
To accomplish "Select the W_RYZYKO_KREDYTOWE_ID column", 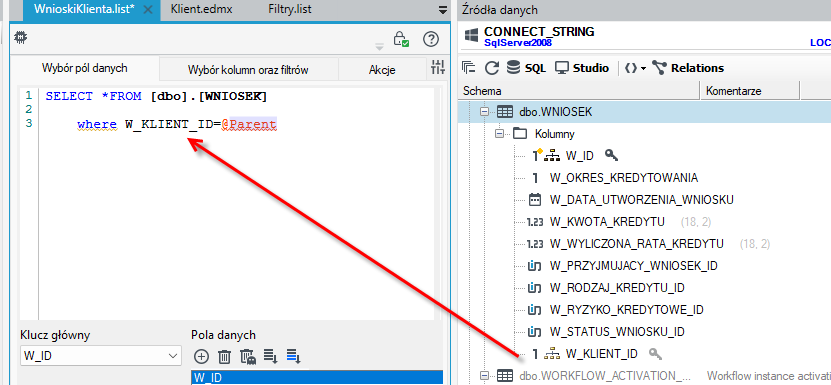I will click(627, 310).
